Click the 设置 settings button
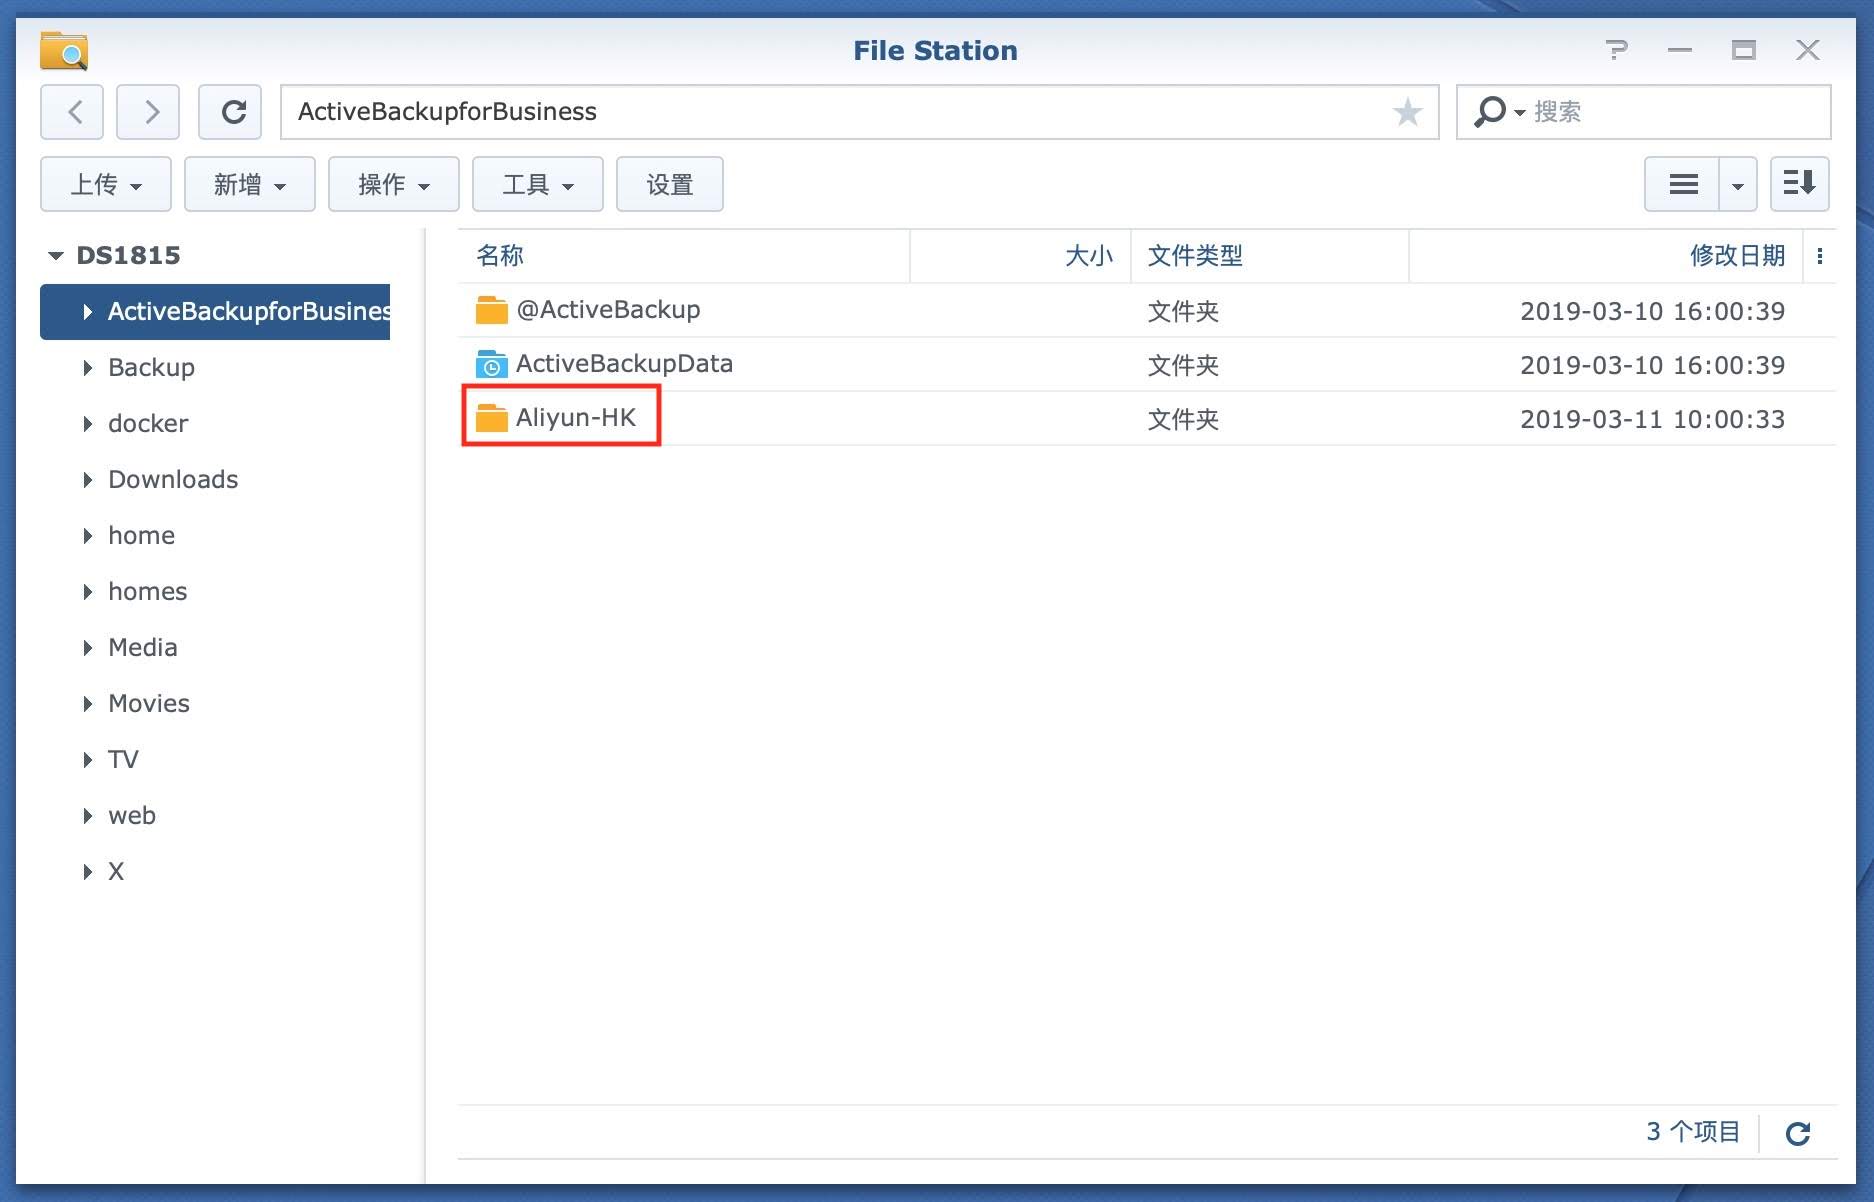 [x=669, y=185]
